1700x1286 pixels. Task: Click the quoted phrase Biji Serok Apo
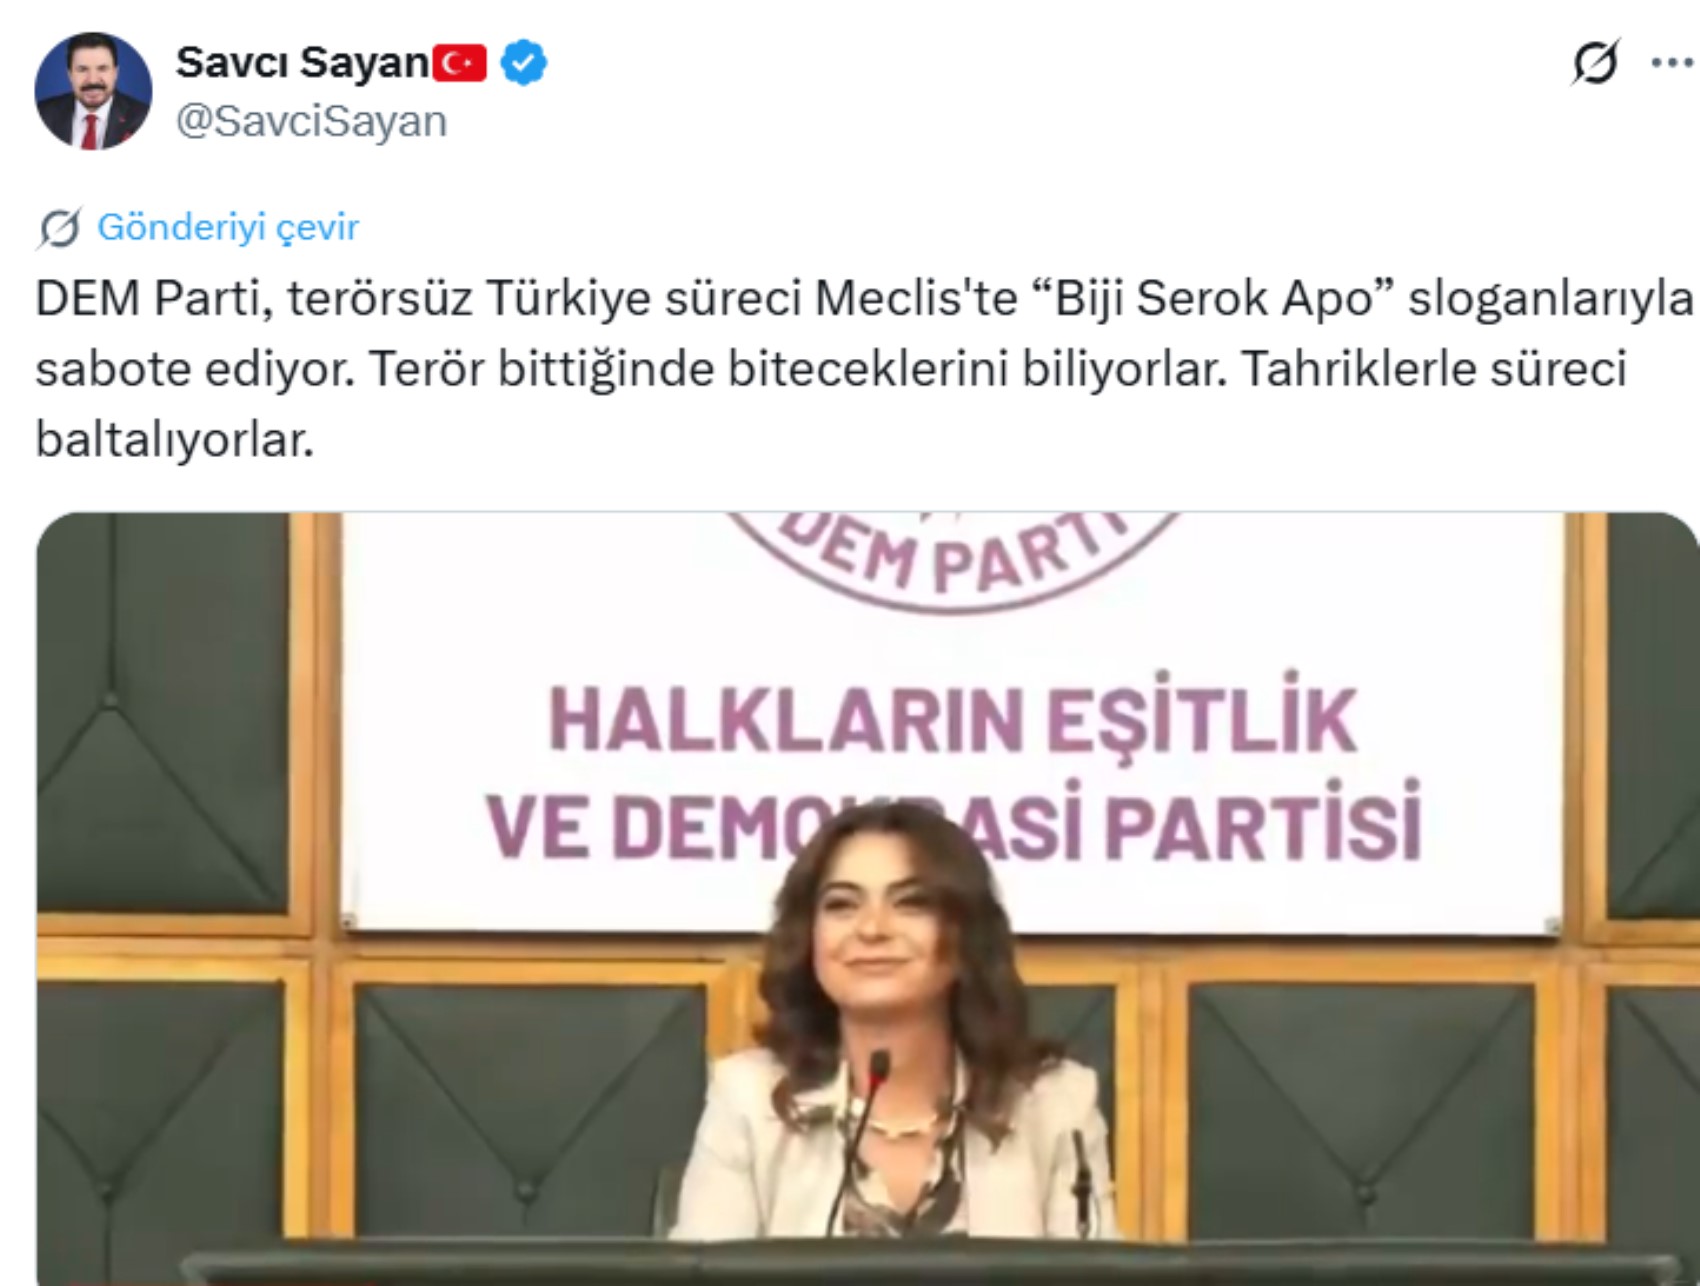pyautogui.click(x=1212, y=298)
